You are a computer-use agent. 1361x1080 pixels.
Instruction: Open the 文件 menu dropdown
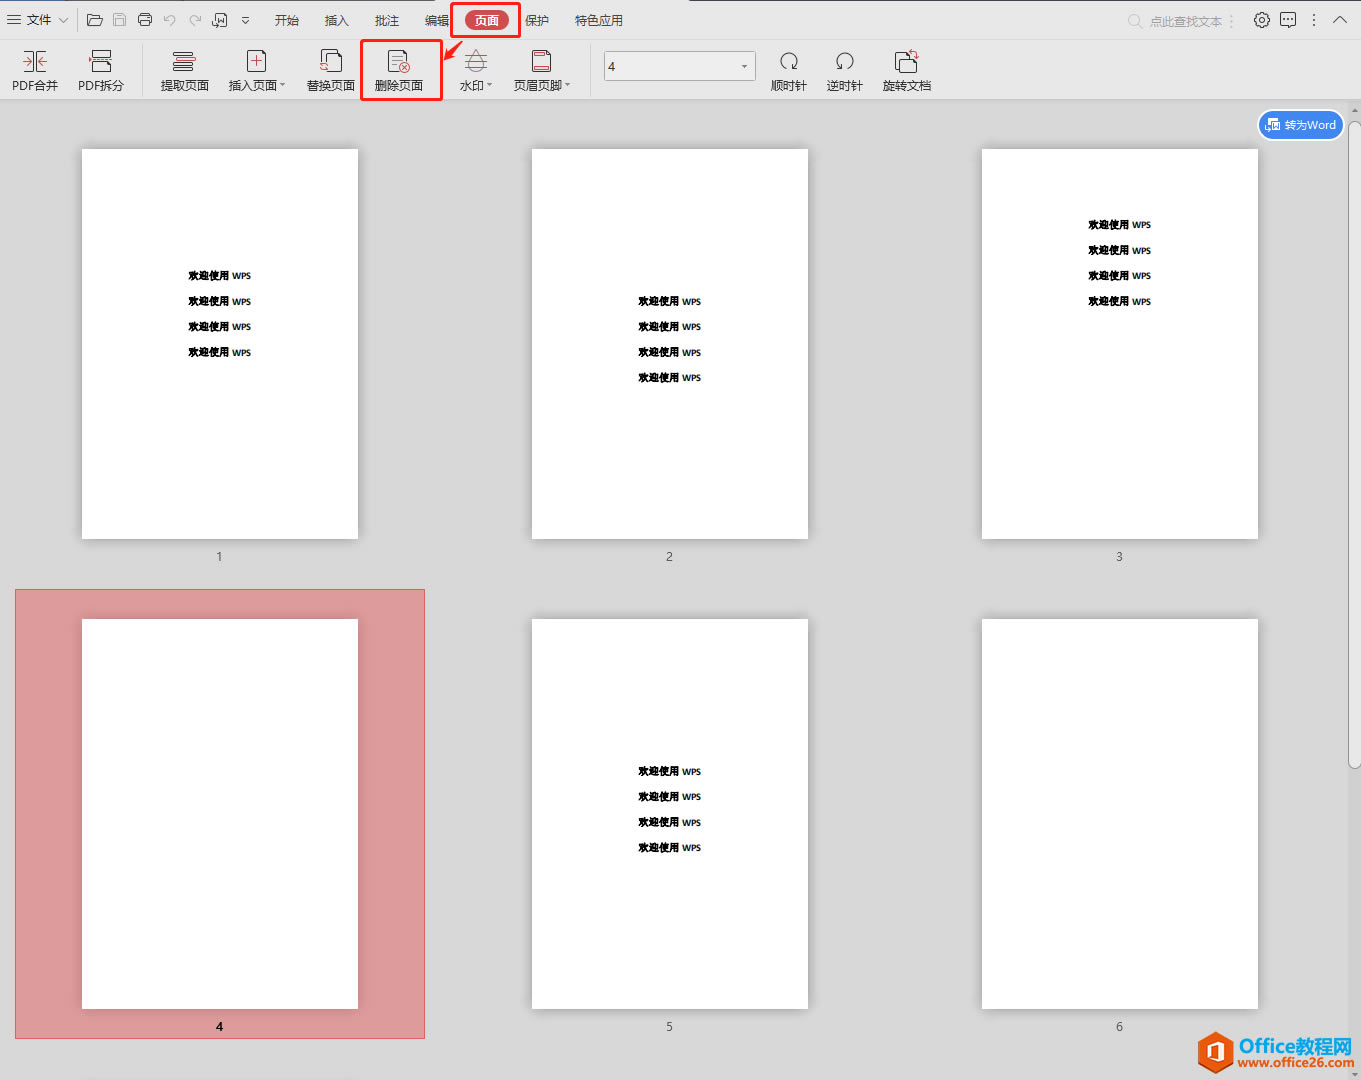point(37,20)
